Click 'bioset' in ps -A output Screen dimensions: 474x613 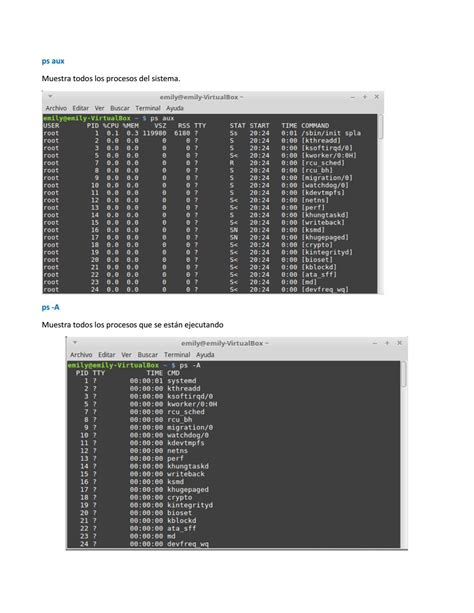point(180,513)
